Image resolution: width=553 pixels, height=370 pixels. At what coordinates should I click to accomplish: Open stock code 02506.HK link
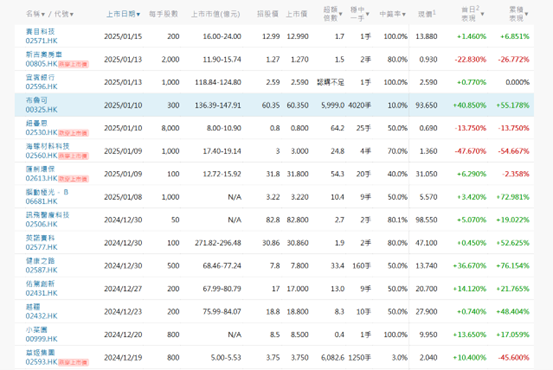pyautogui.click(x=41, y=224)
